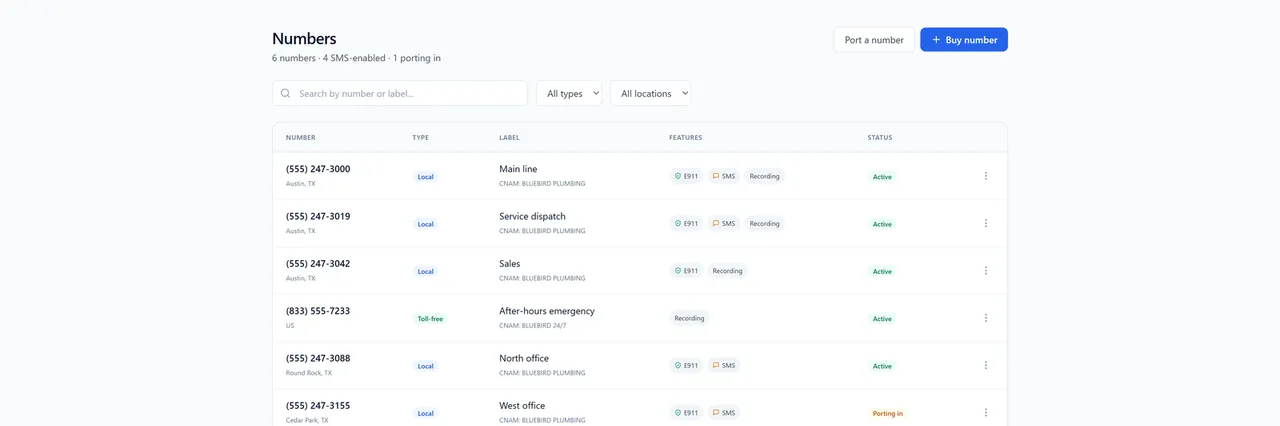The image size is (1280, 426).
Task: Click the Numbers page heading
Action: click(304, 39)
